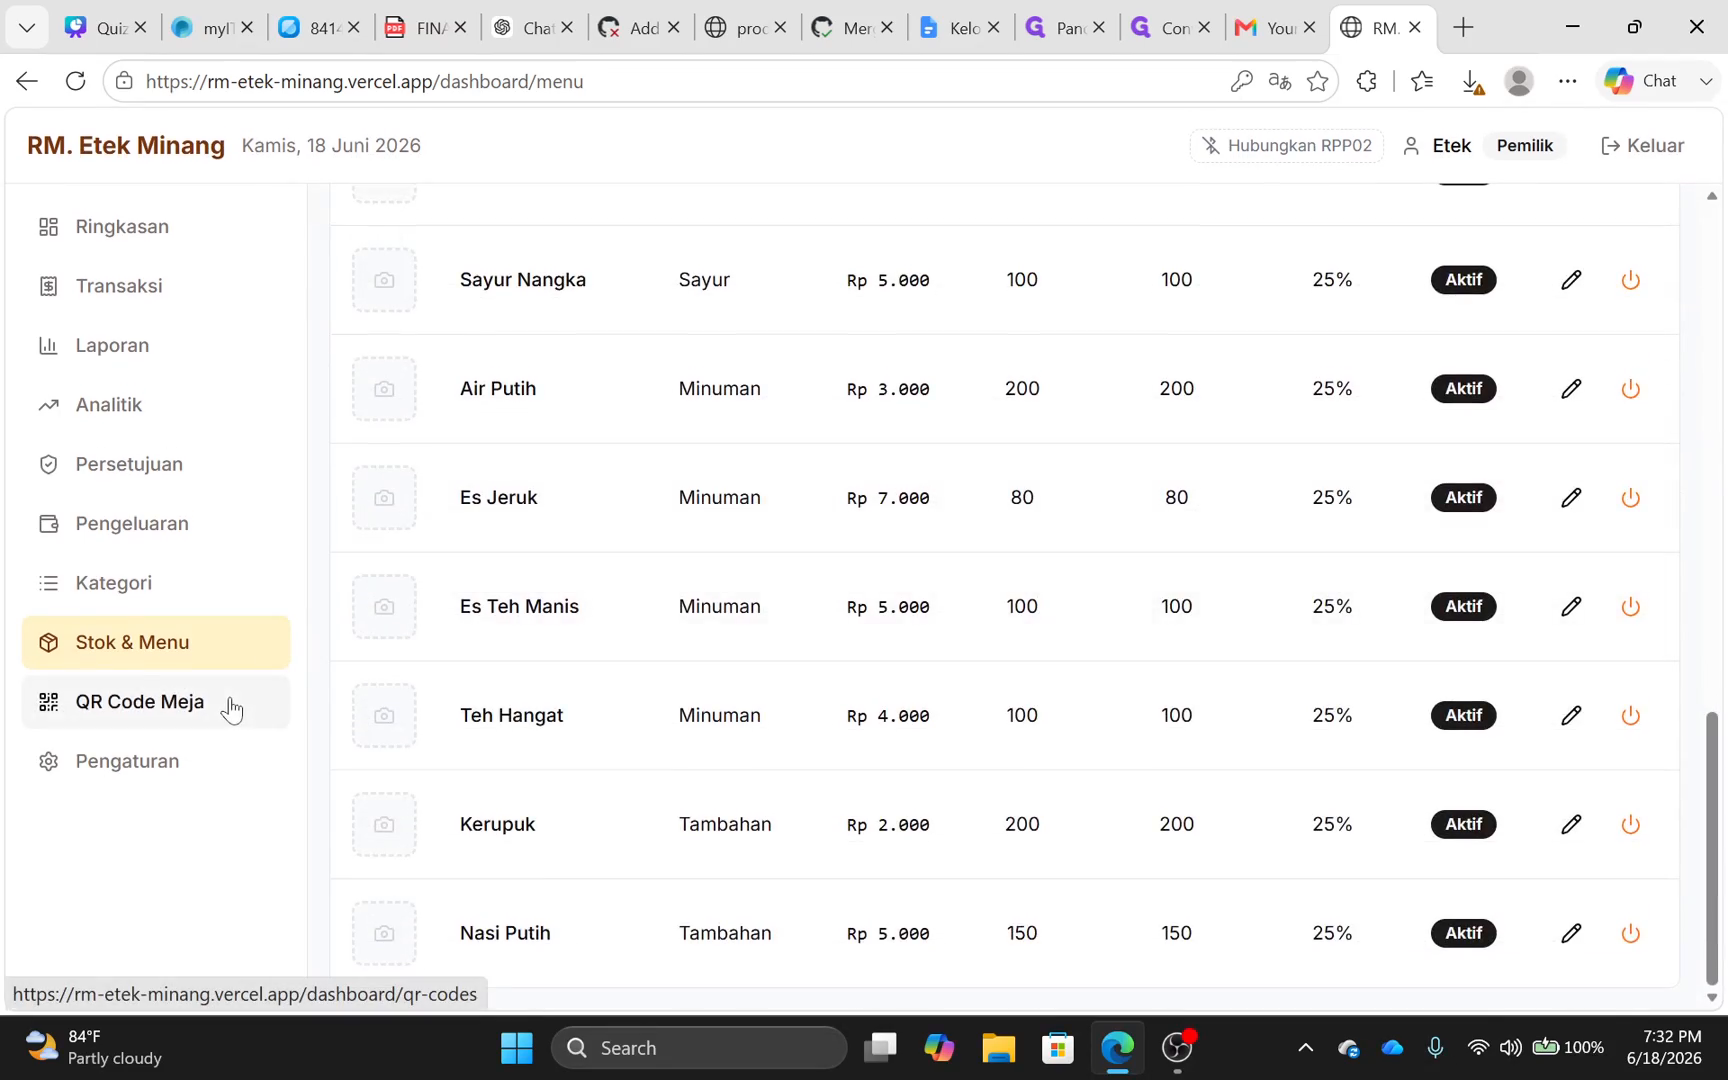Deactivate Sayur Nangka with power icon
This screenshot has width=1728, height=1080.
pos(1630,280)
